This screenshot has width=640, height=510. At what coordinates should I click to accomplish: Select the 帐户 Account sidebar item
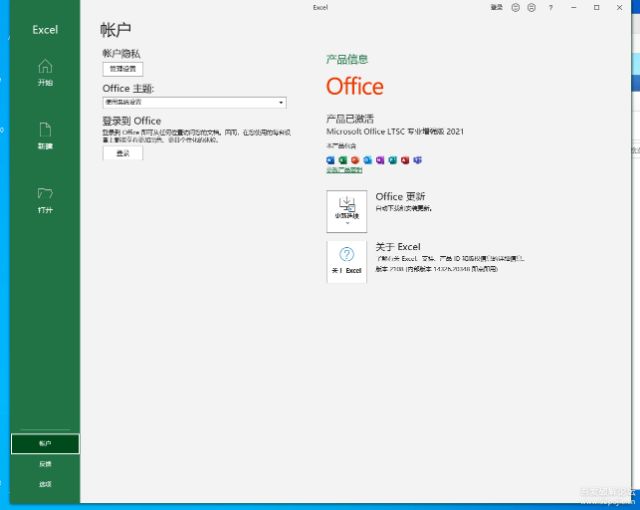[x=45, y=443]
